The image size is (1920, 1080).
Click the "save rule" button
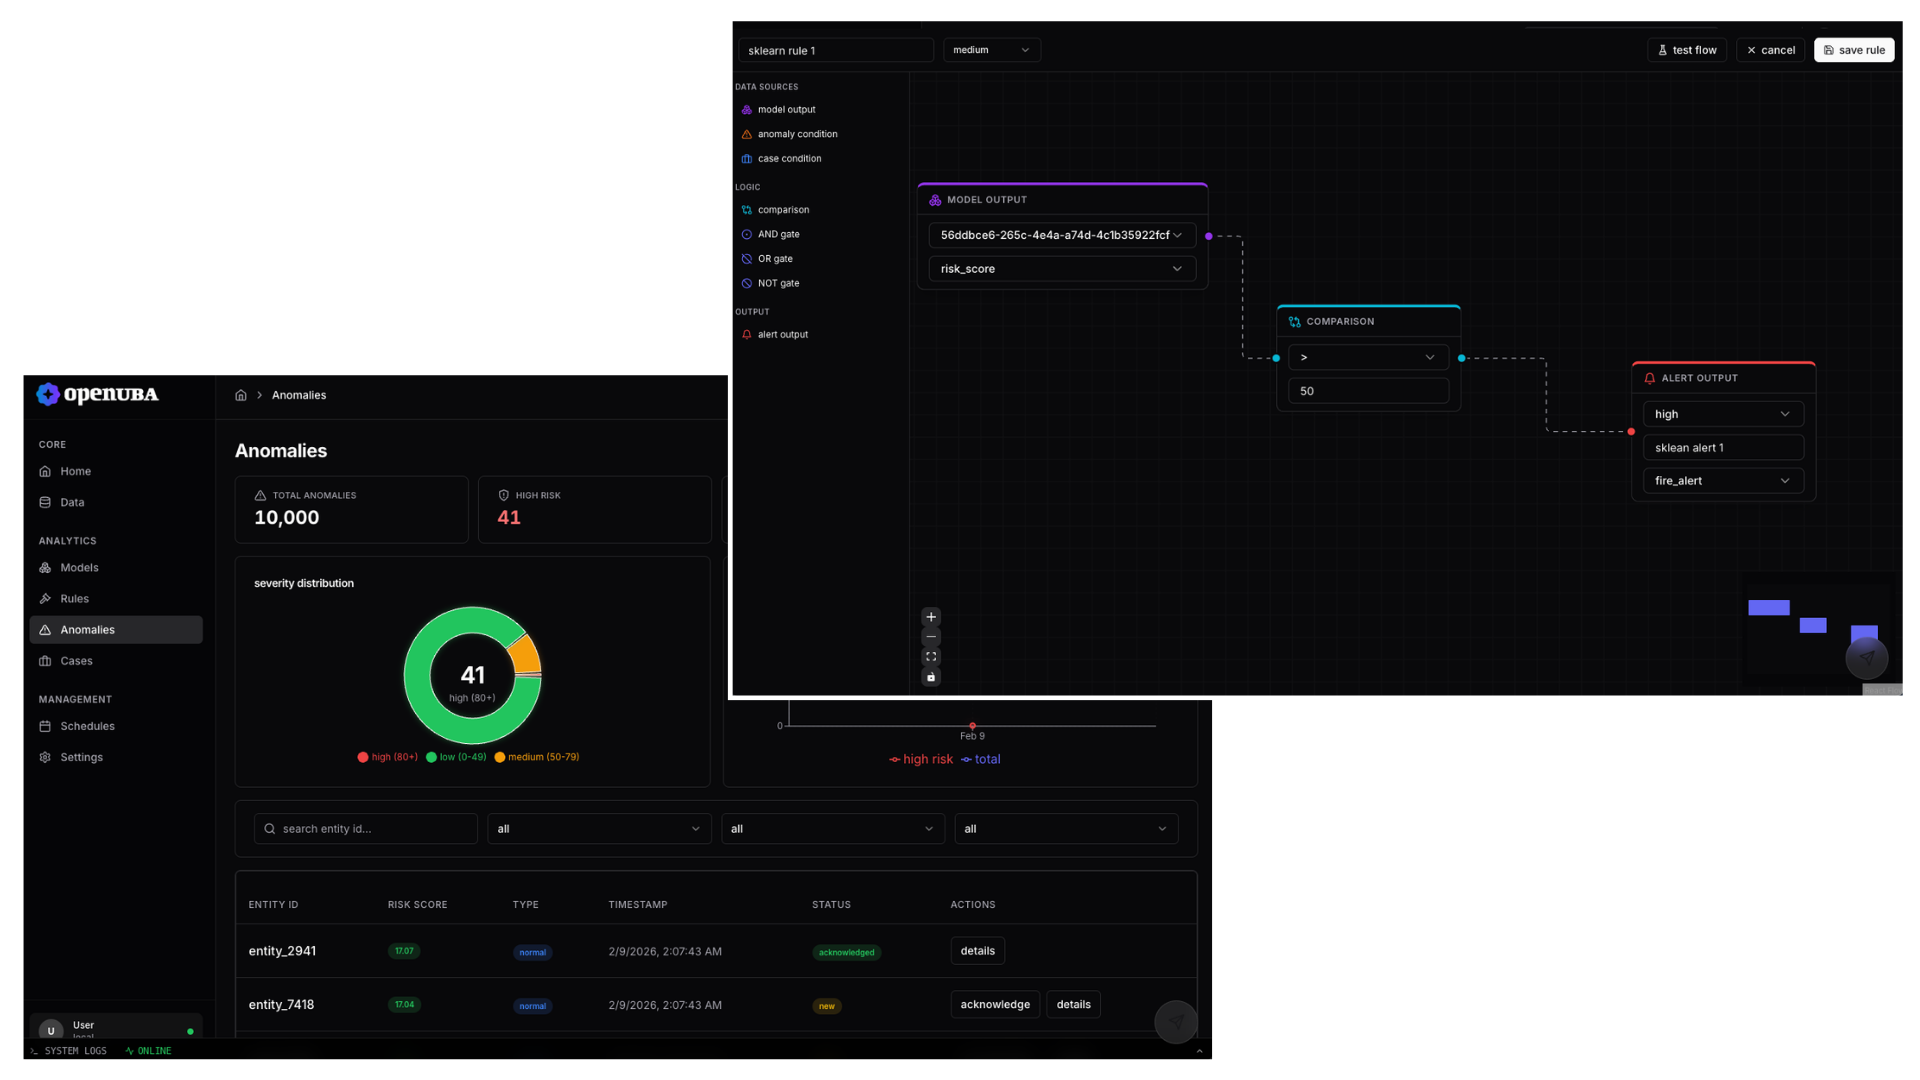(1854, 50)
